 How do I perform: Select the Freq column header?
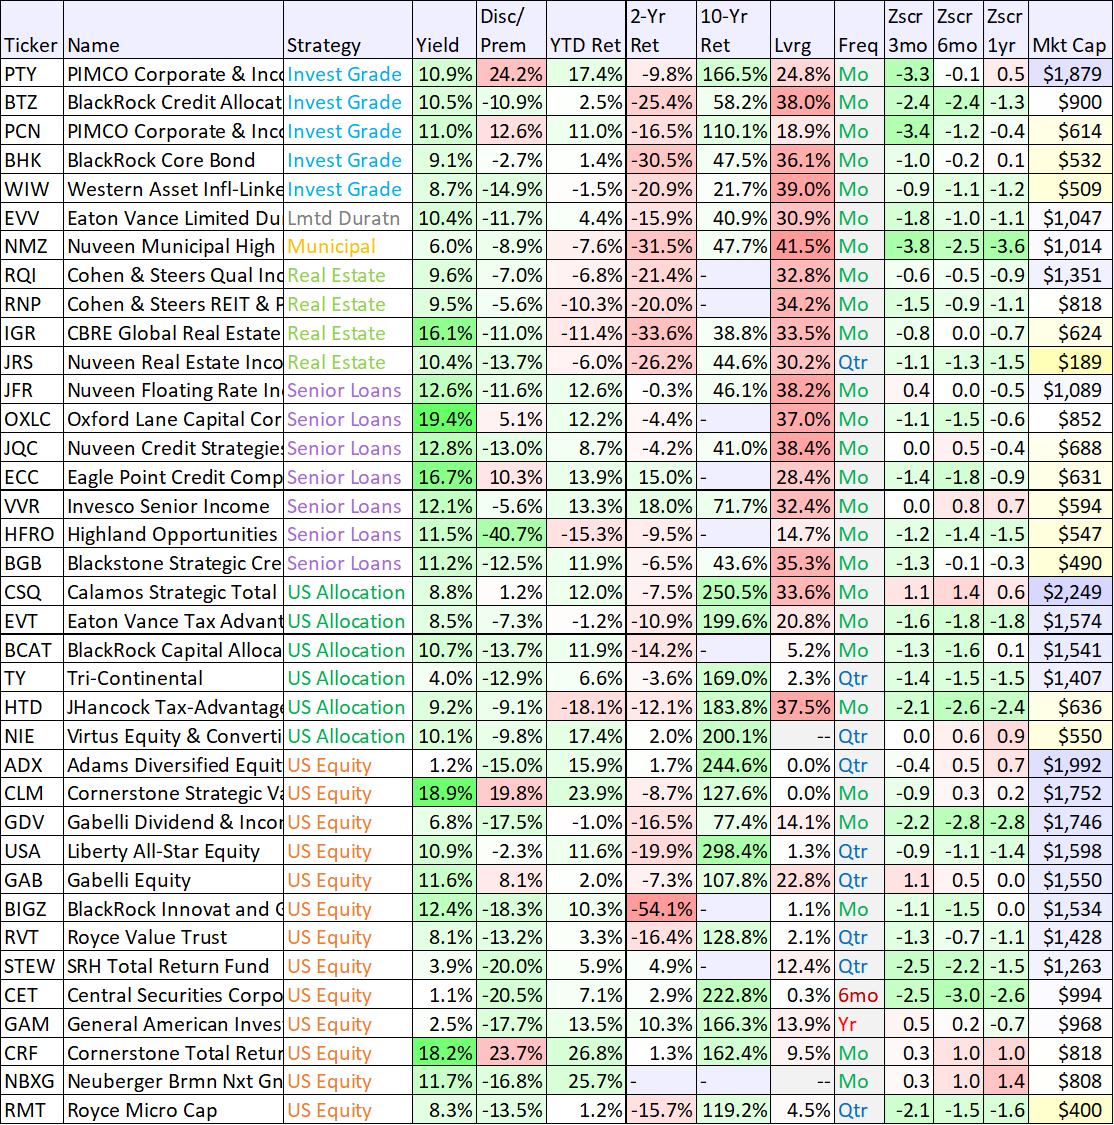coord(858,30)
